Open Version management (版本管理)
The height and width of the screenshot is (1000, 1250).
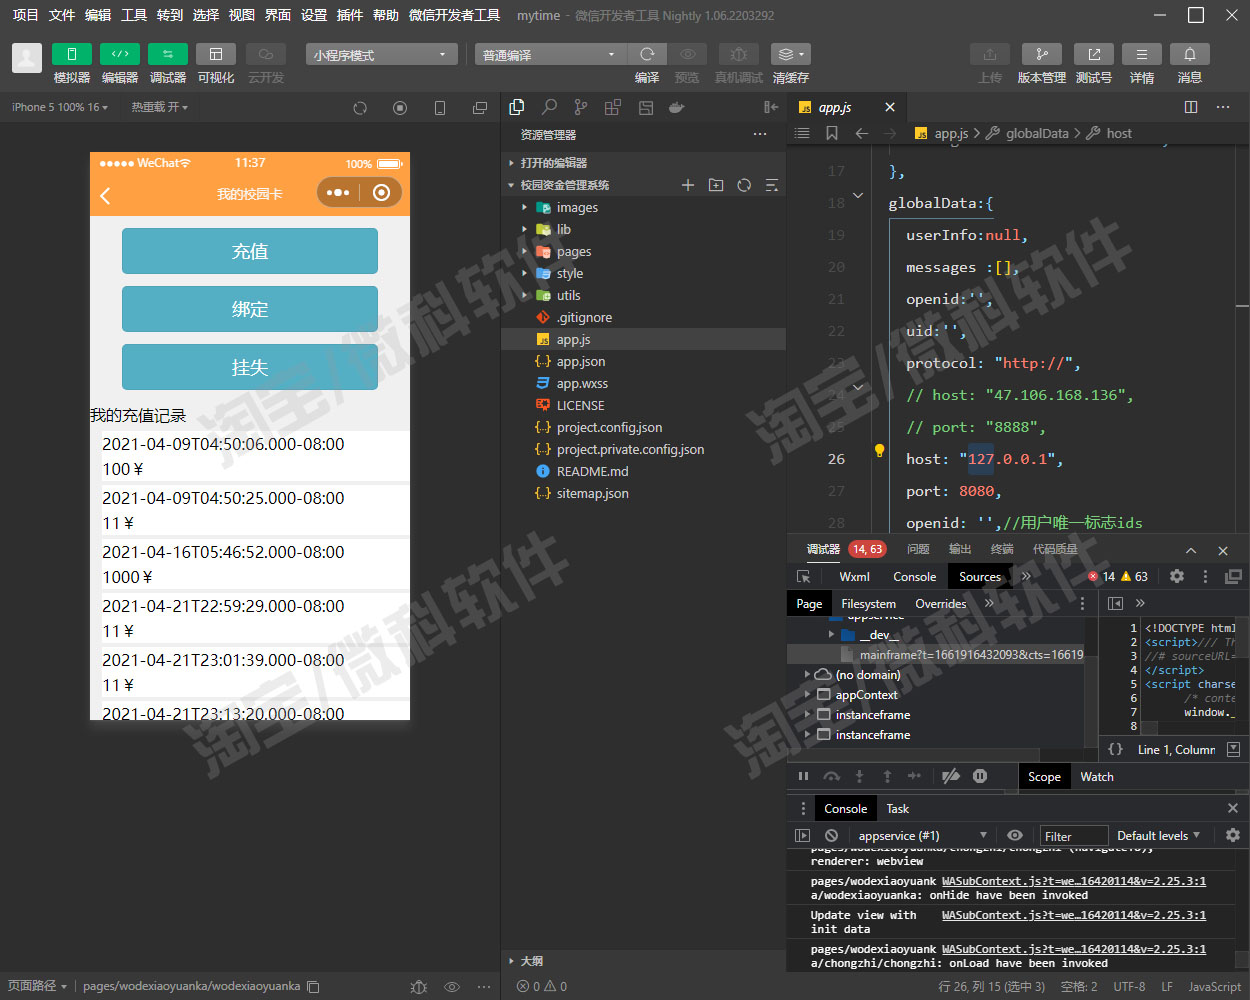1042,54
